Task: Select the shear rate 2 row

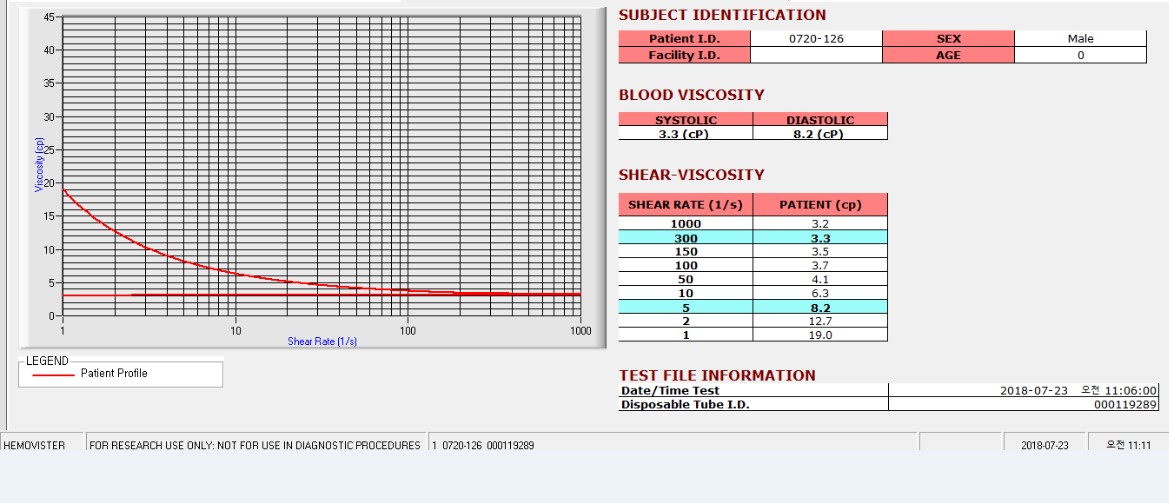Action: (x=753, y=320)
